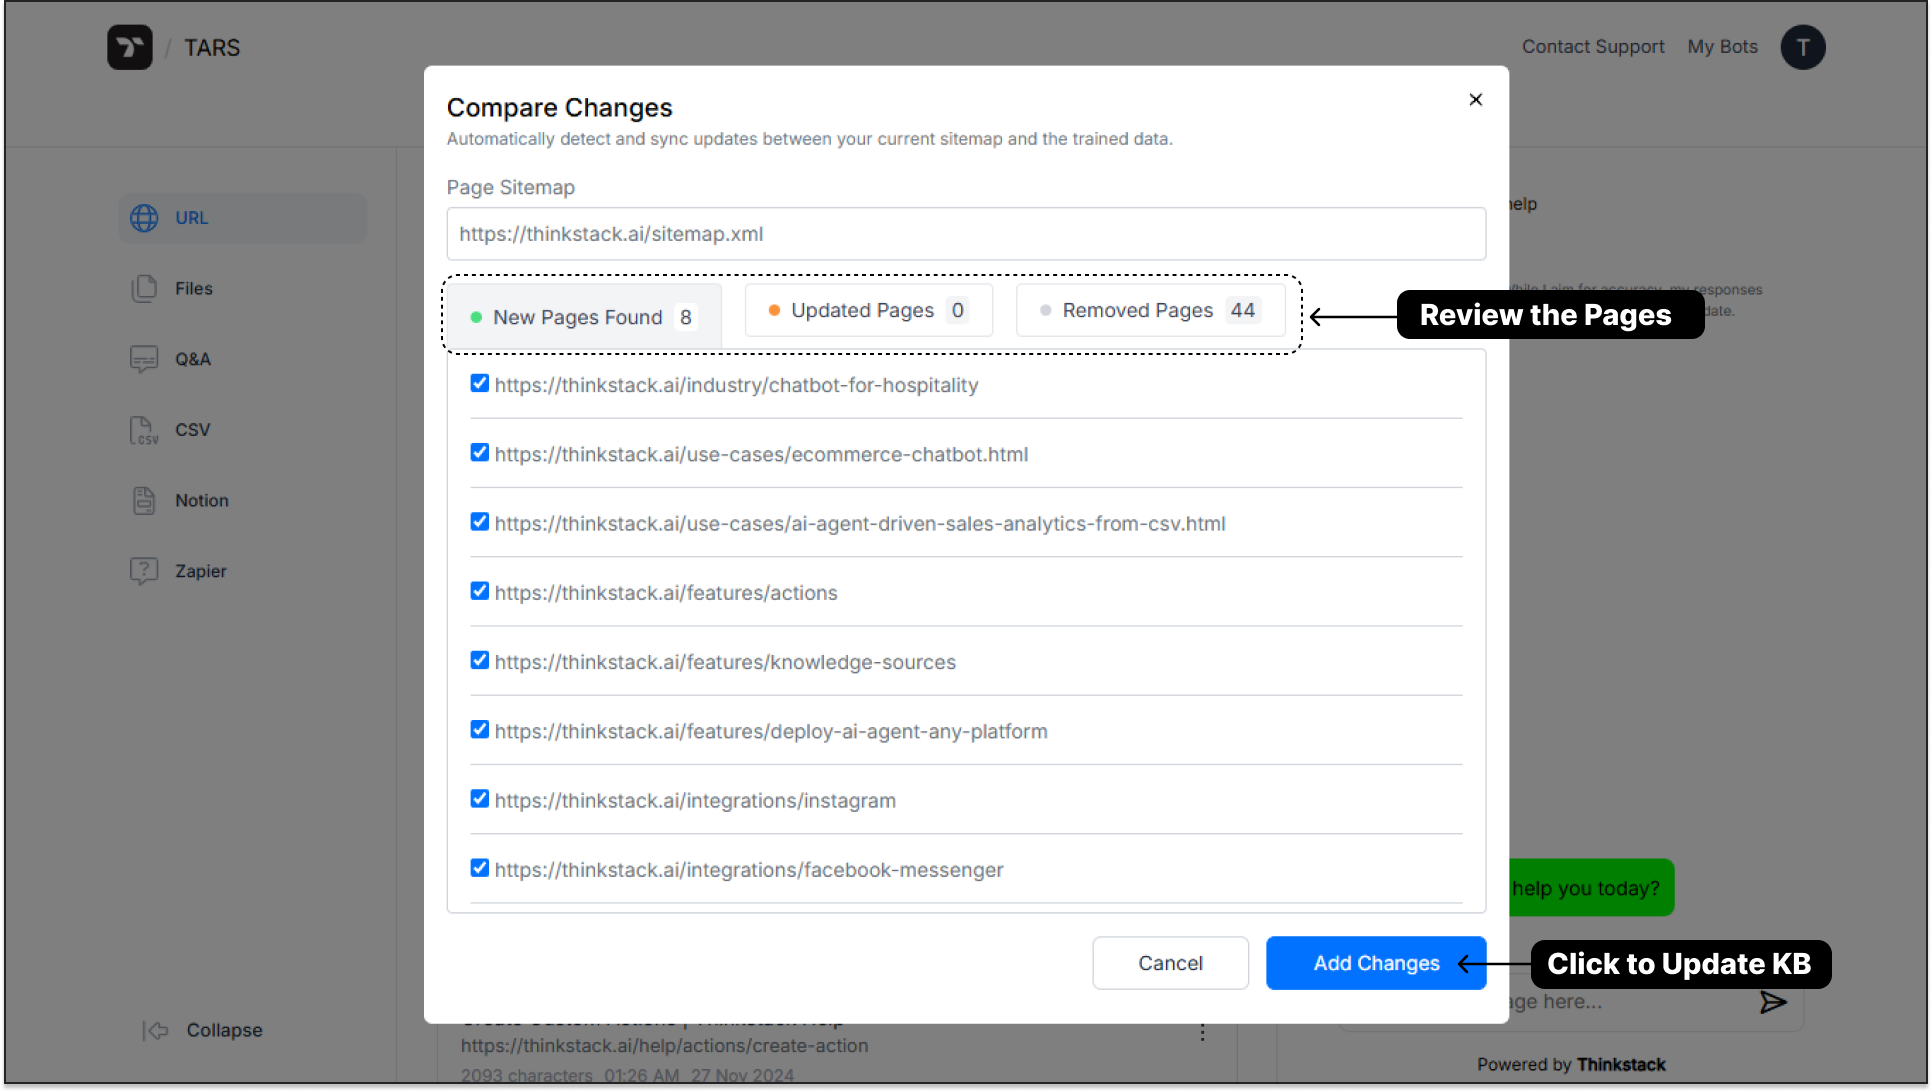Screen dimensions: 1932x1092
Task: Click the Page Sitemap URL field
Action: click(x=966, y=234)
